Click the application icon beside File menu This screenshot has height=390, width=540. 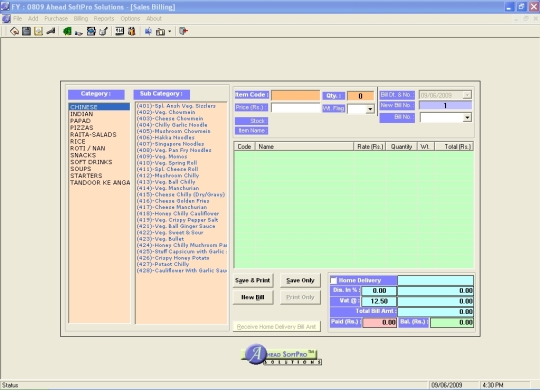point(6,19)
